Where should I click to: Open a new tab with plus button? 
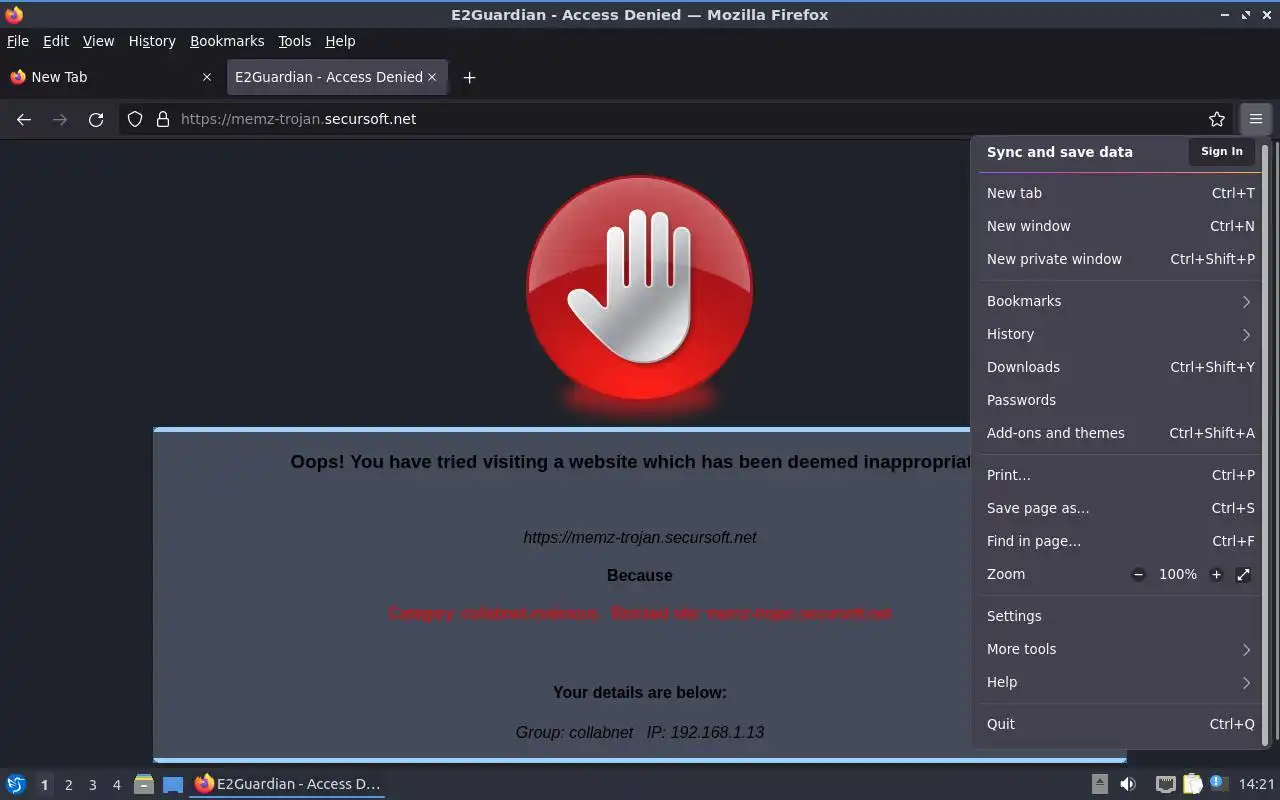(469, 77)
